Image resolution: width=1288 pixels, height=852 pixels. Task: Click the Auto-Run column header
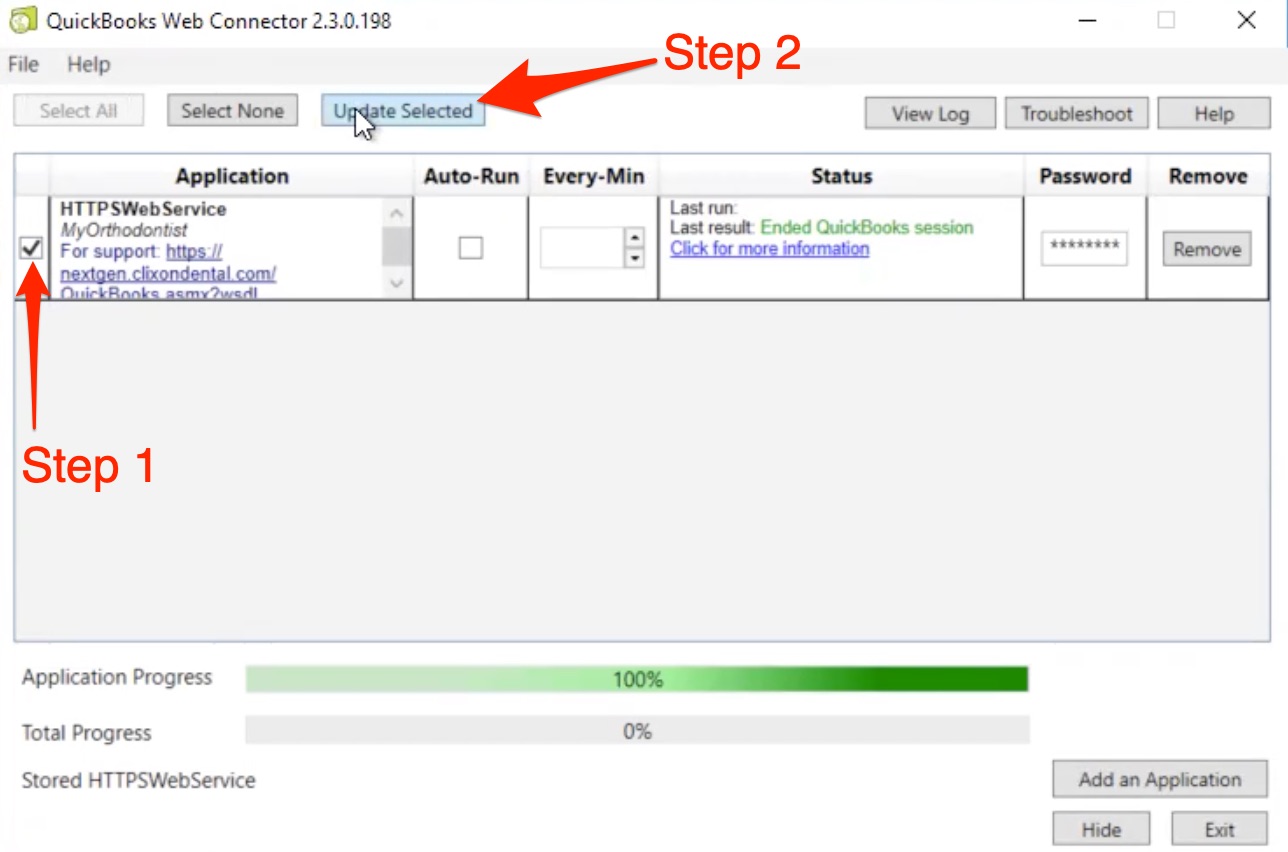click(x=471, y=177)
